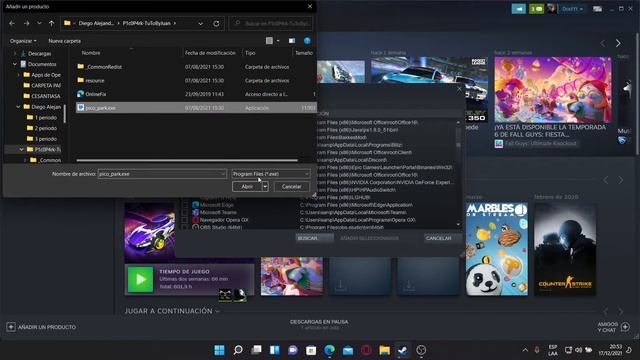The image size is (640, 360).
Task: Expand the Apps de Ope folder node
Action: 18,75
